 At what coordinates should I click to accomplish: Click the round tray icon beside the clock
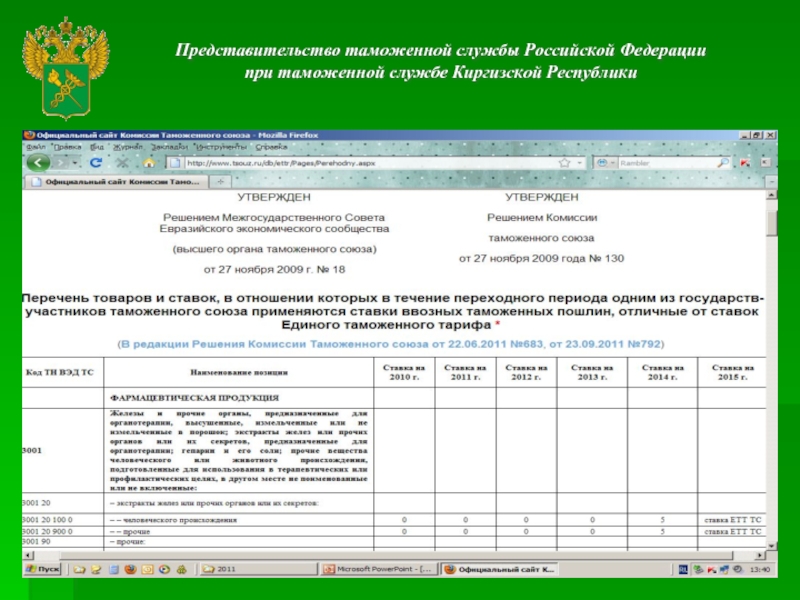[738, 569]
